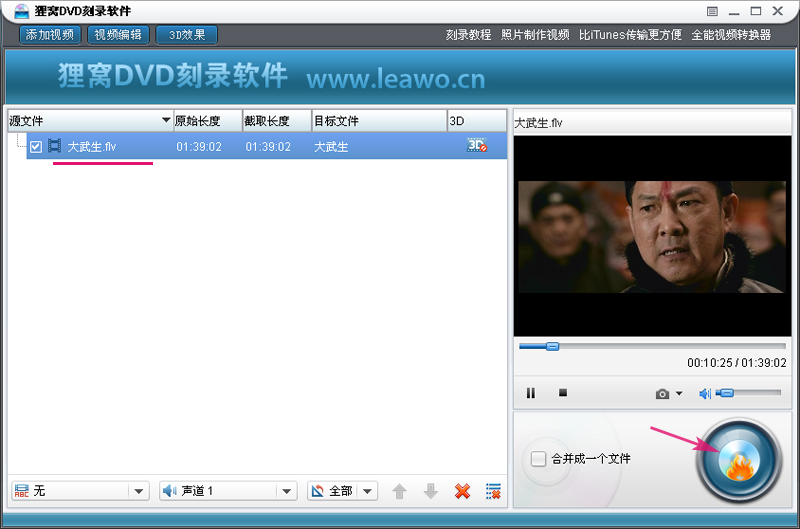The height and width of the screenshot is (529, 800).
Task: Click the original length cell 01:39:02
Action: pos(199,147)
